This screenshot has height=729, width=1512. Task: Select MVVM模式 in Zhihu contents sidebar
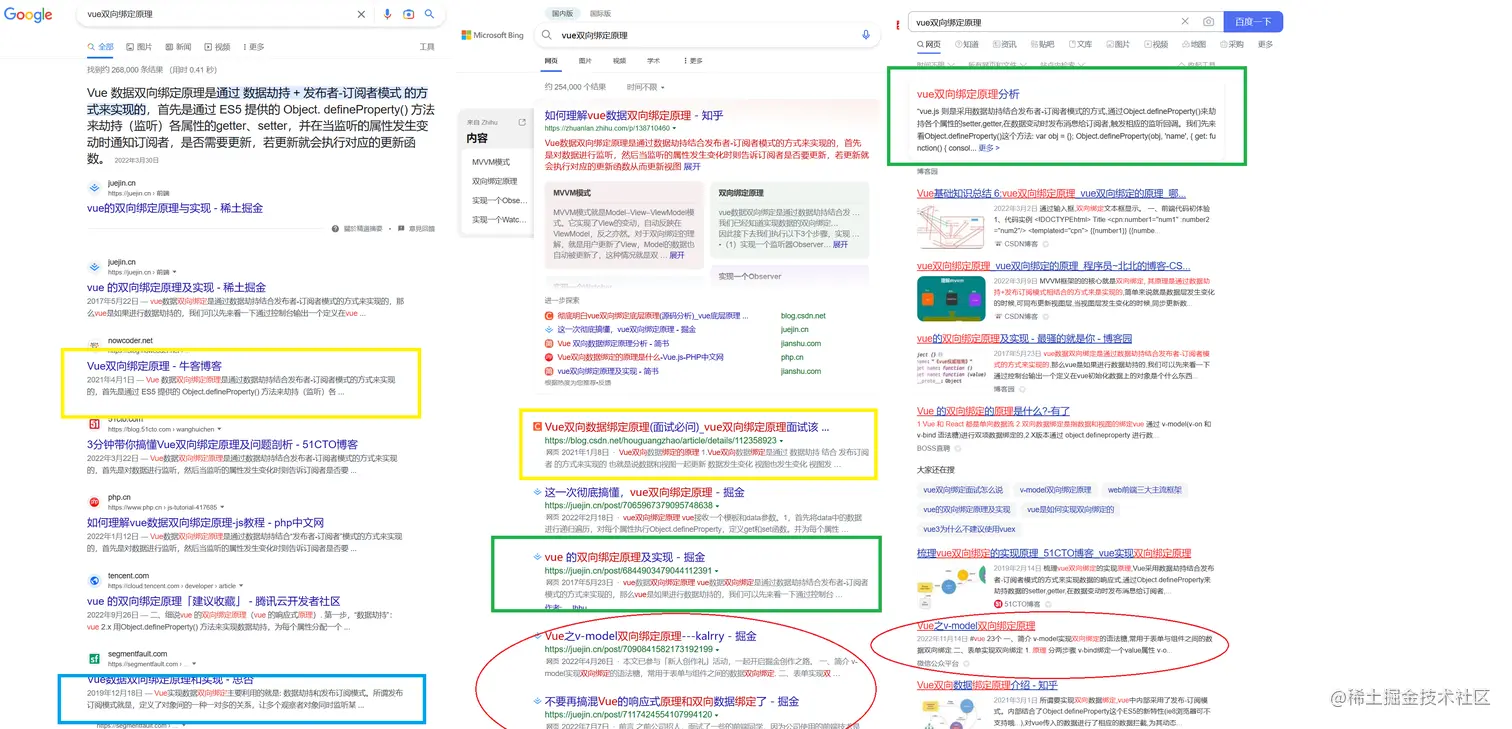(491, 162)
